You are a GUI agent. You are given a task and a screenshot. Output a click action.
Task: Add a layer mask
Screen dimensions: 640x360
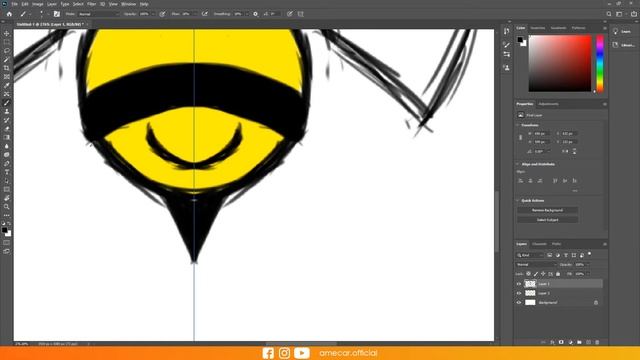click(561, 342)
